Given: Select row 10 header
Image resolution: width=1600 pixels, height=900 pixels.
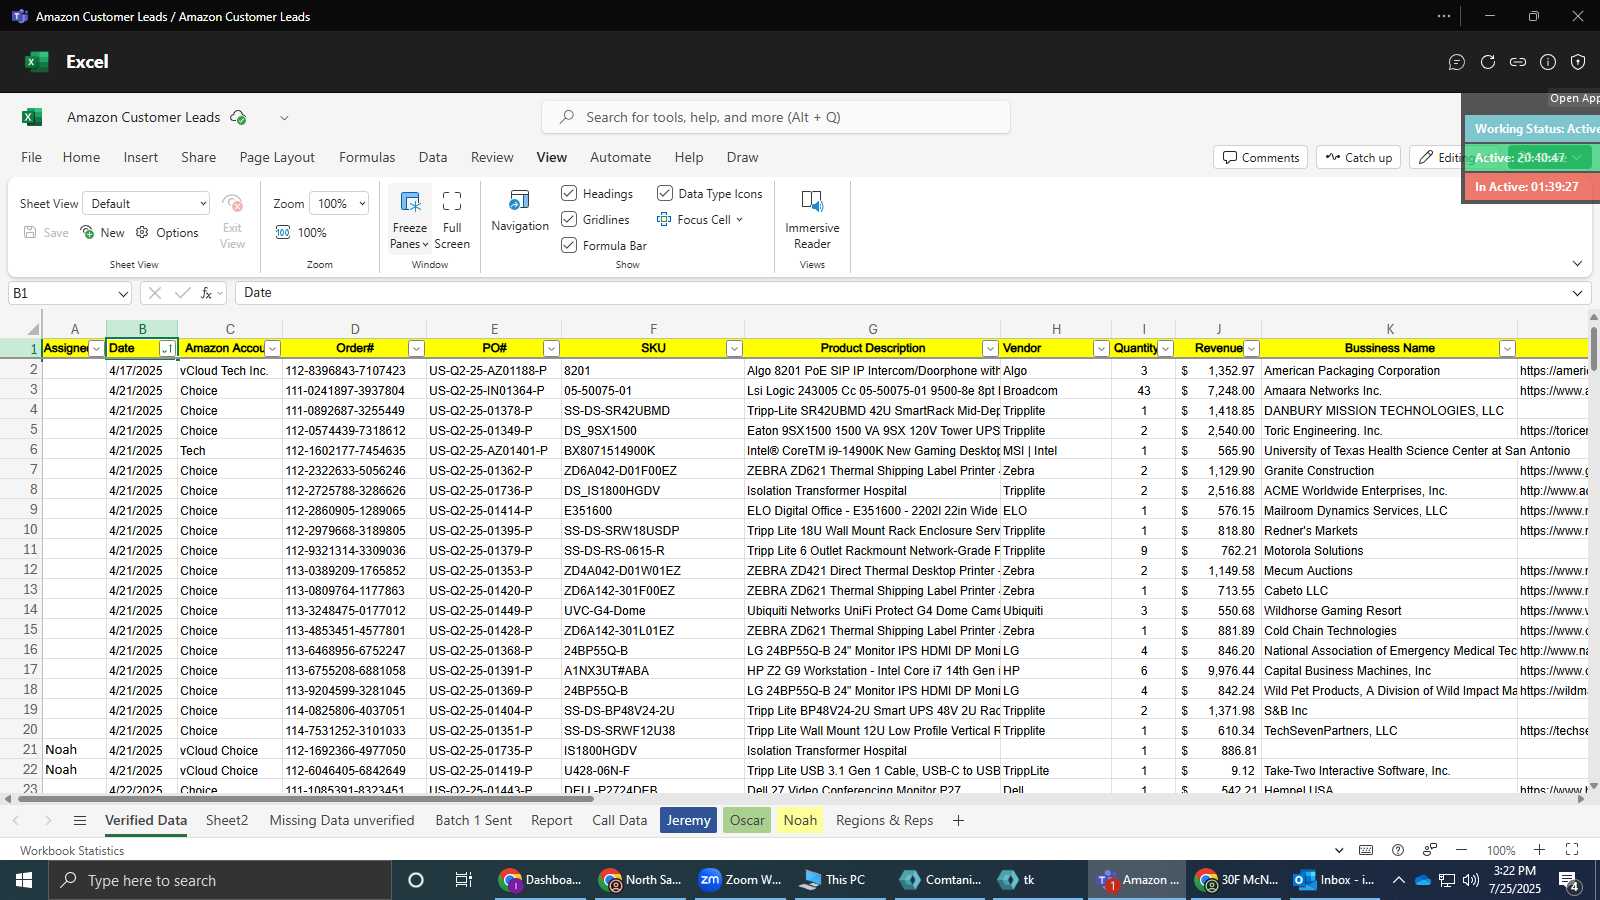Looking at the screenshot, I should (21, 530).
